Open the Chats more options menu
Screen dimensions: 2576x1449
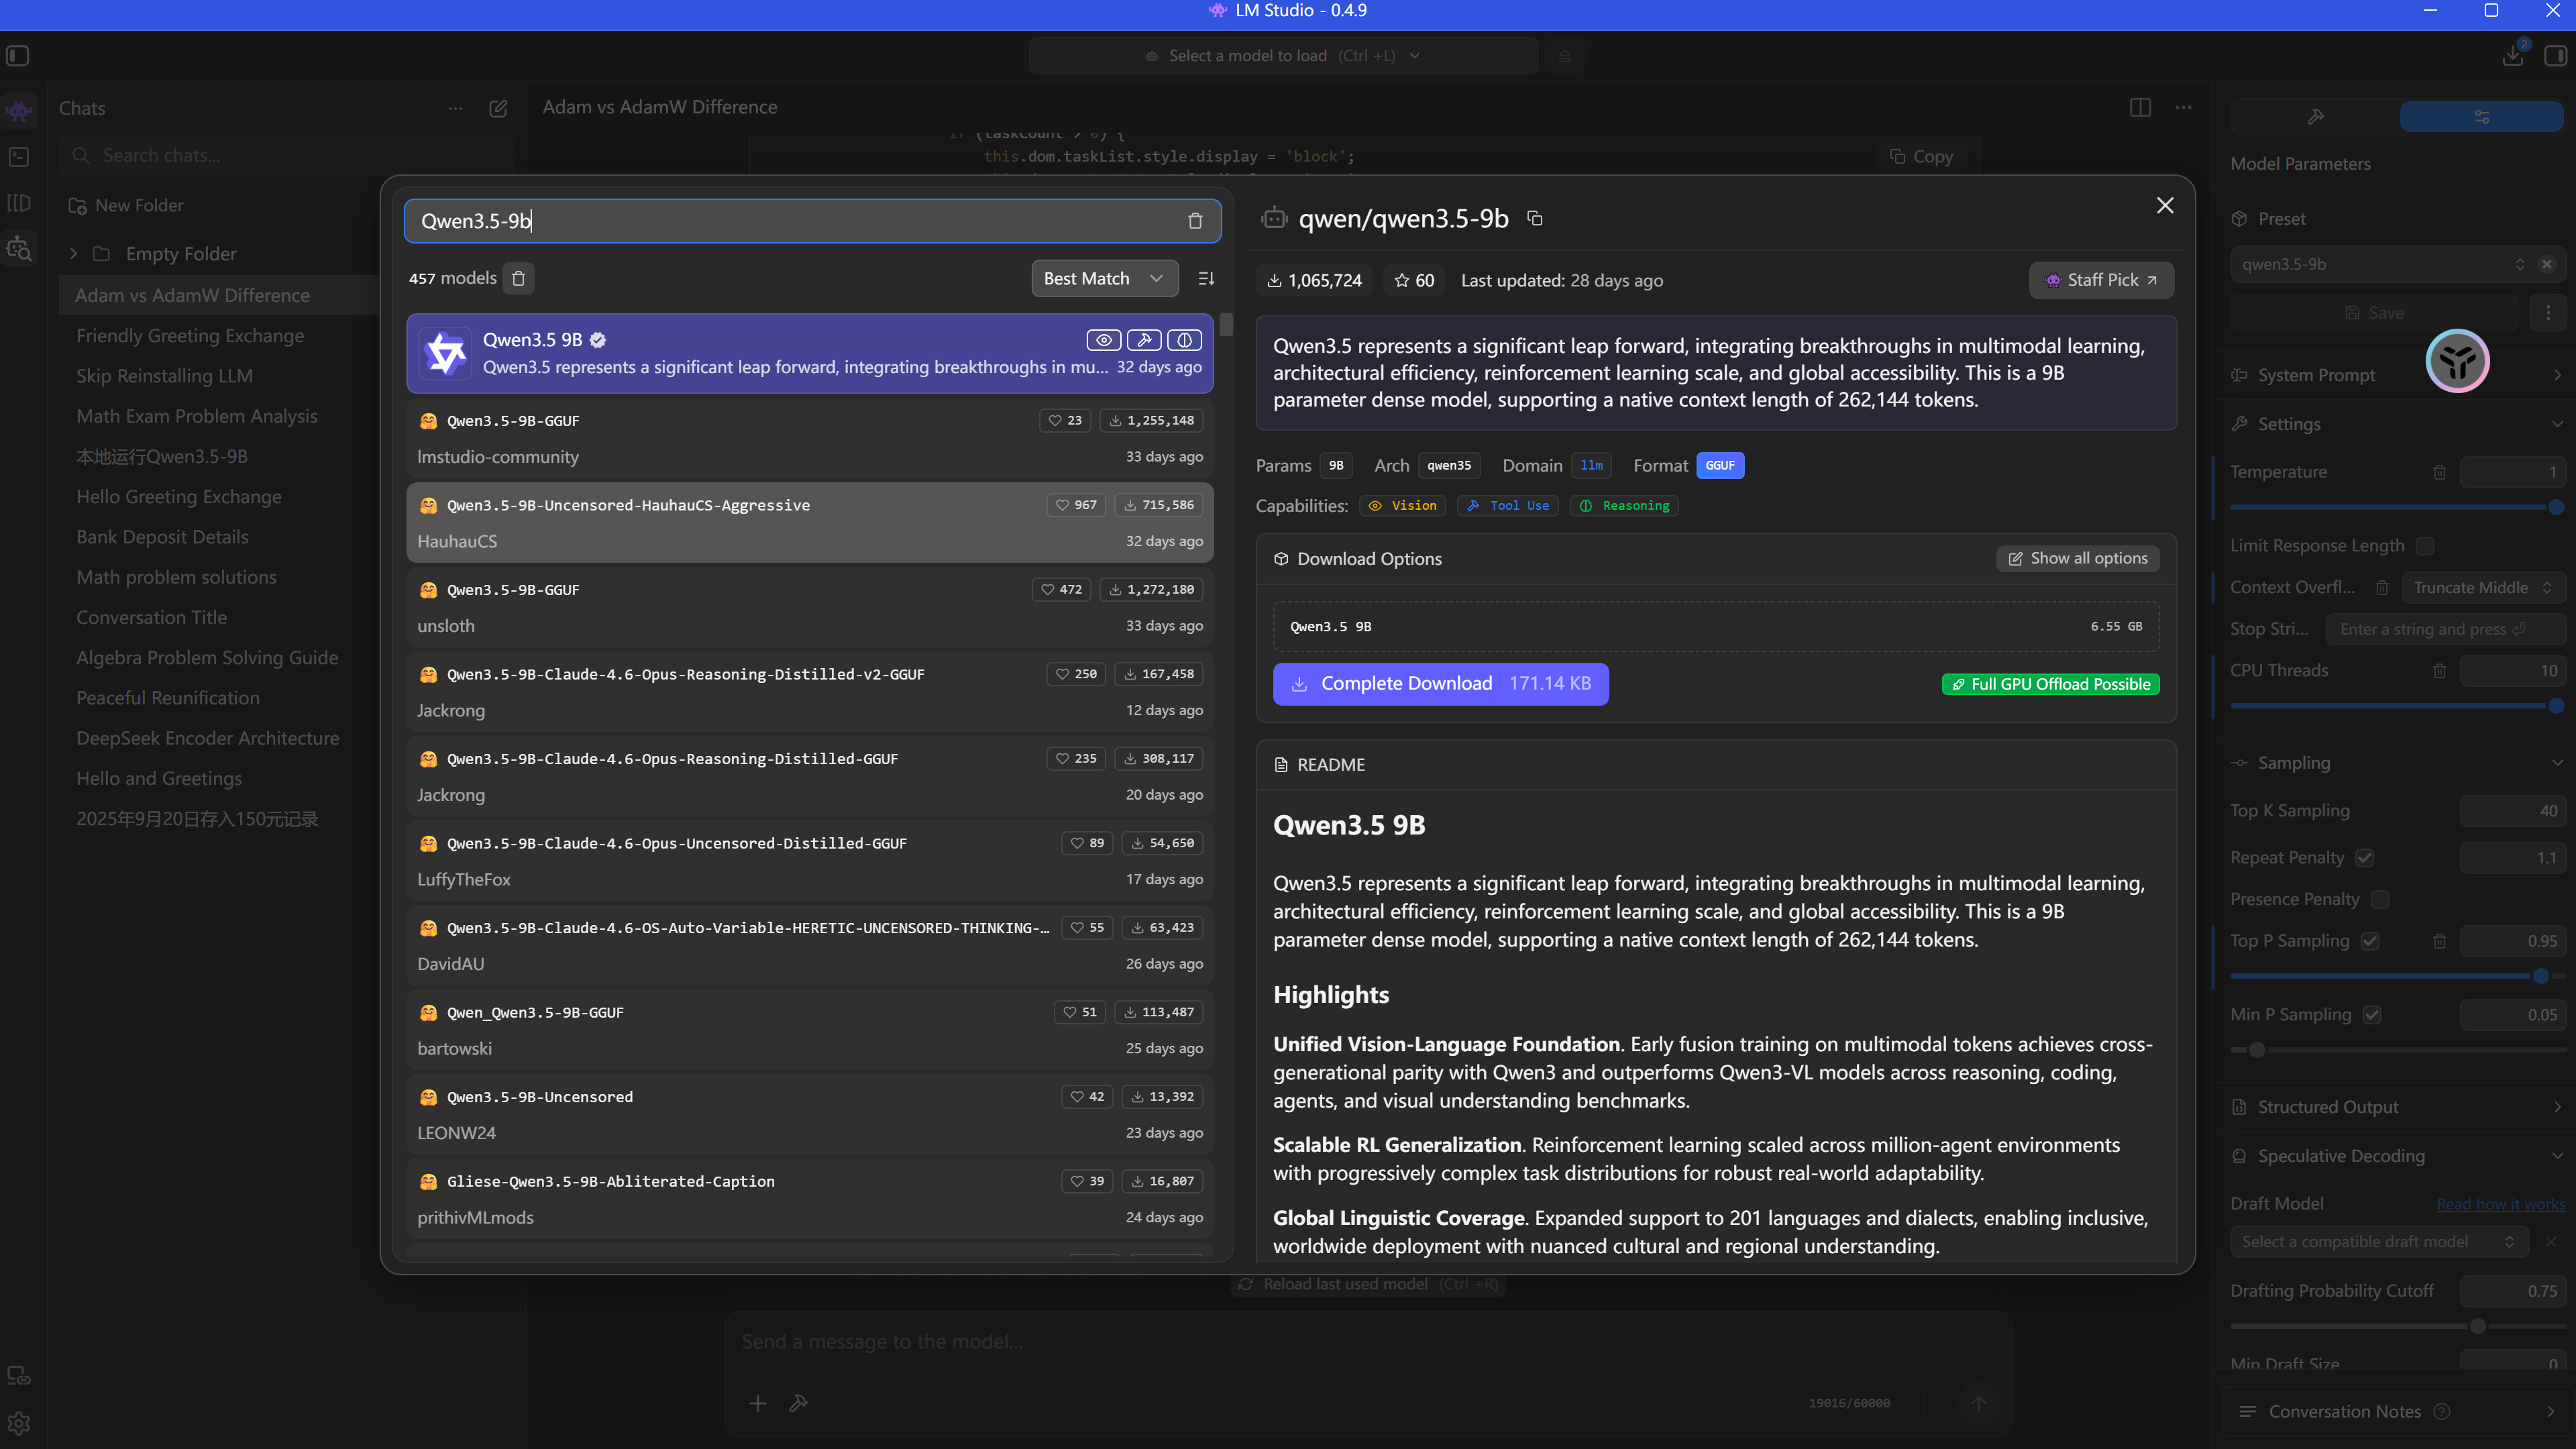[455, 108]
